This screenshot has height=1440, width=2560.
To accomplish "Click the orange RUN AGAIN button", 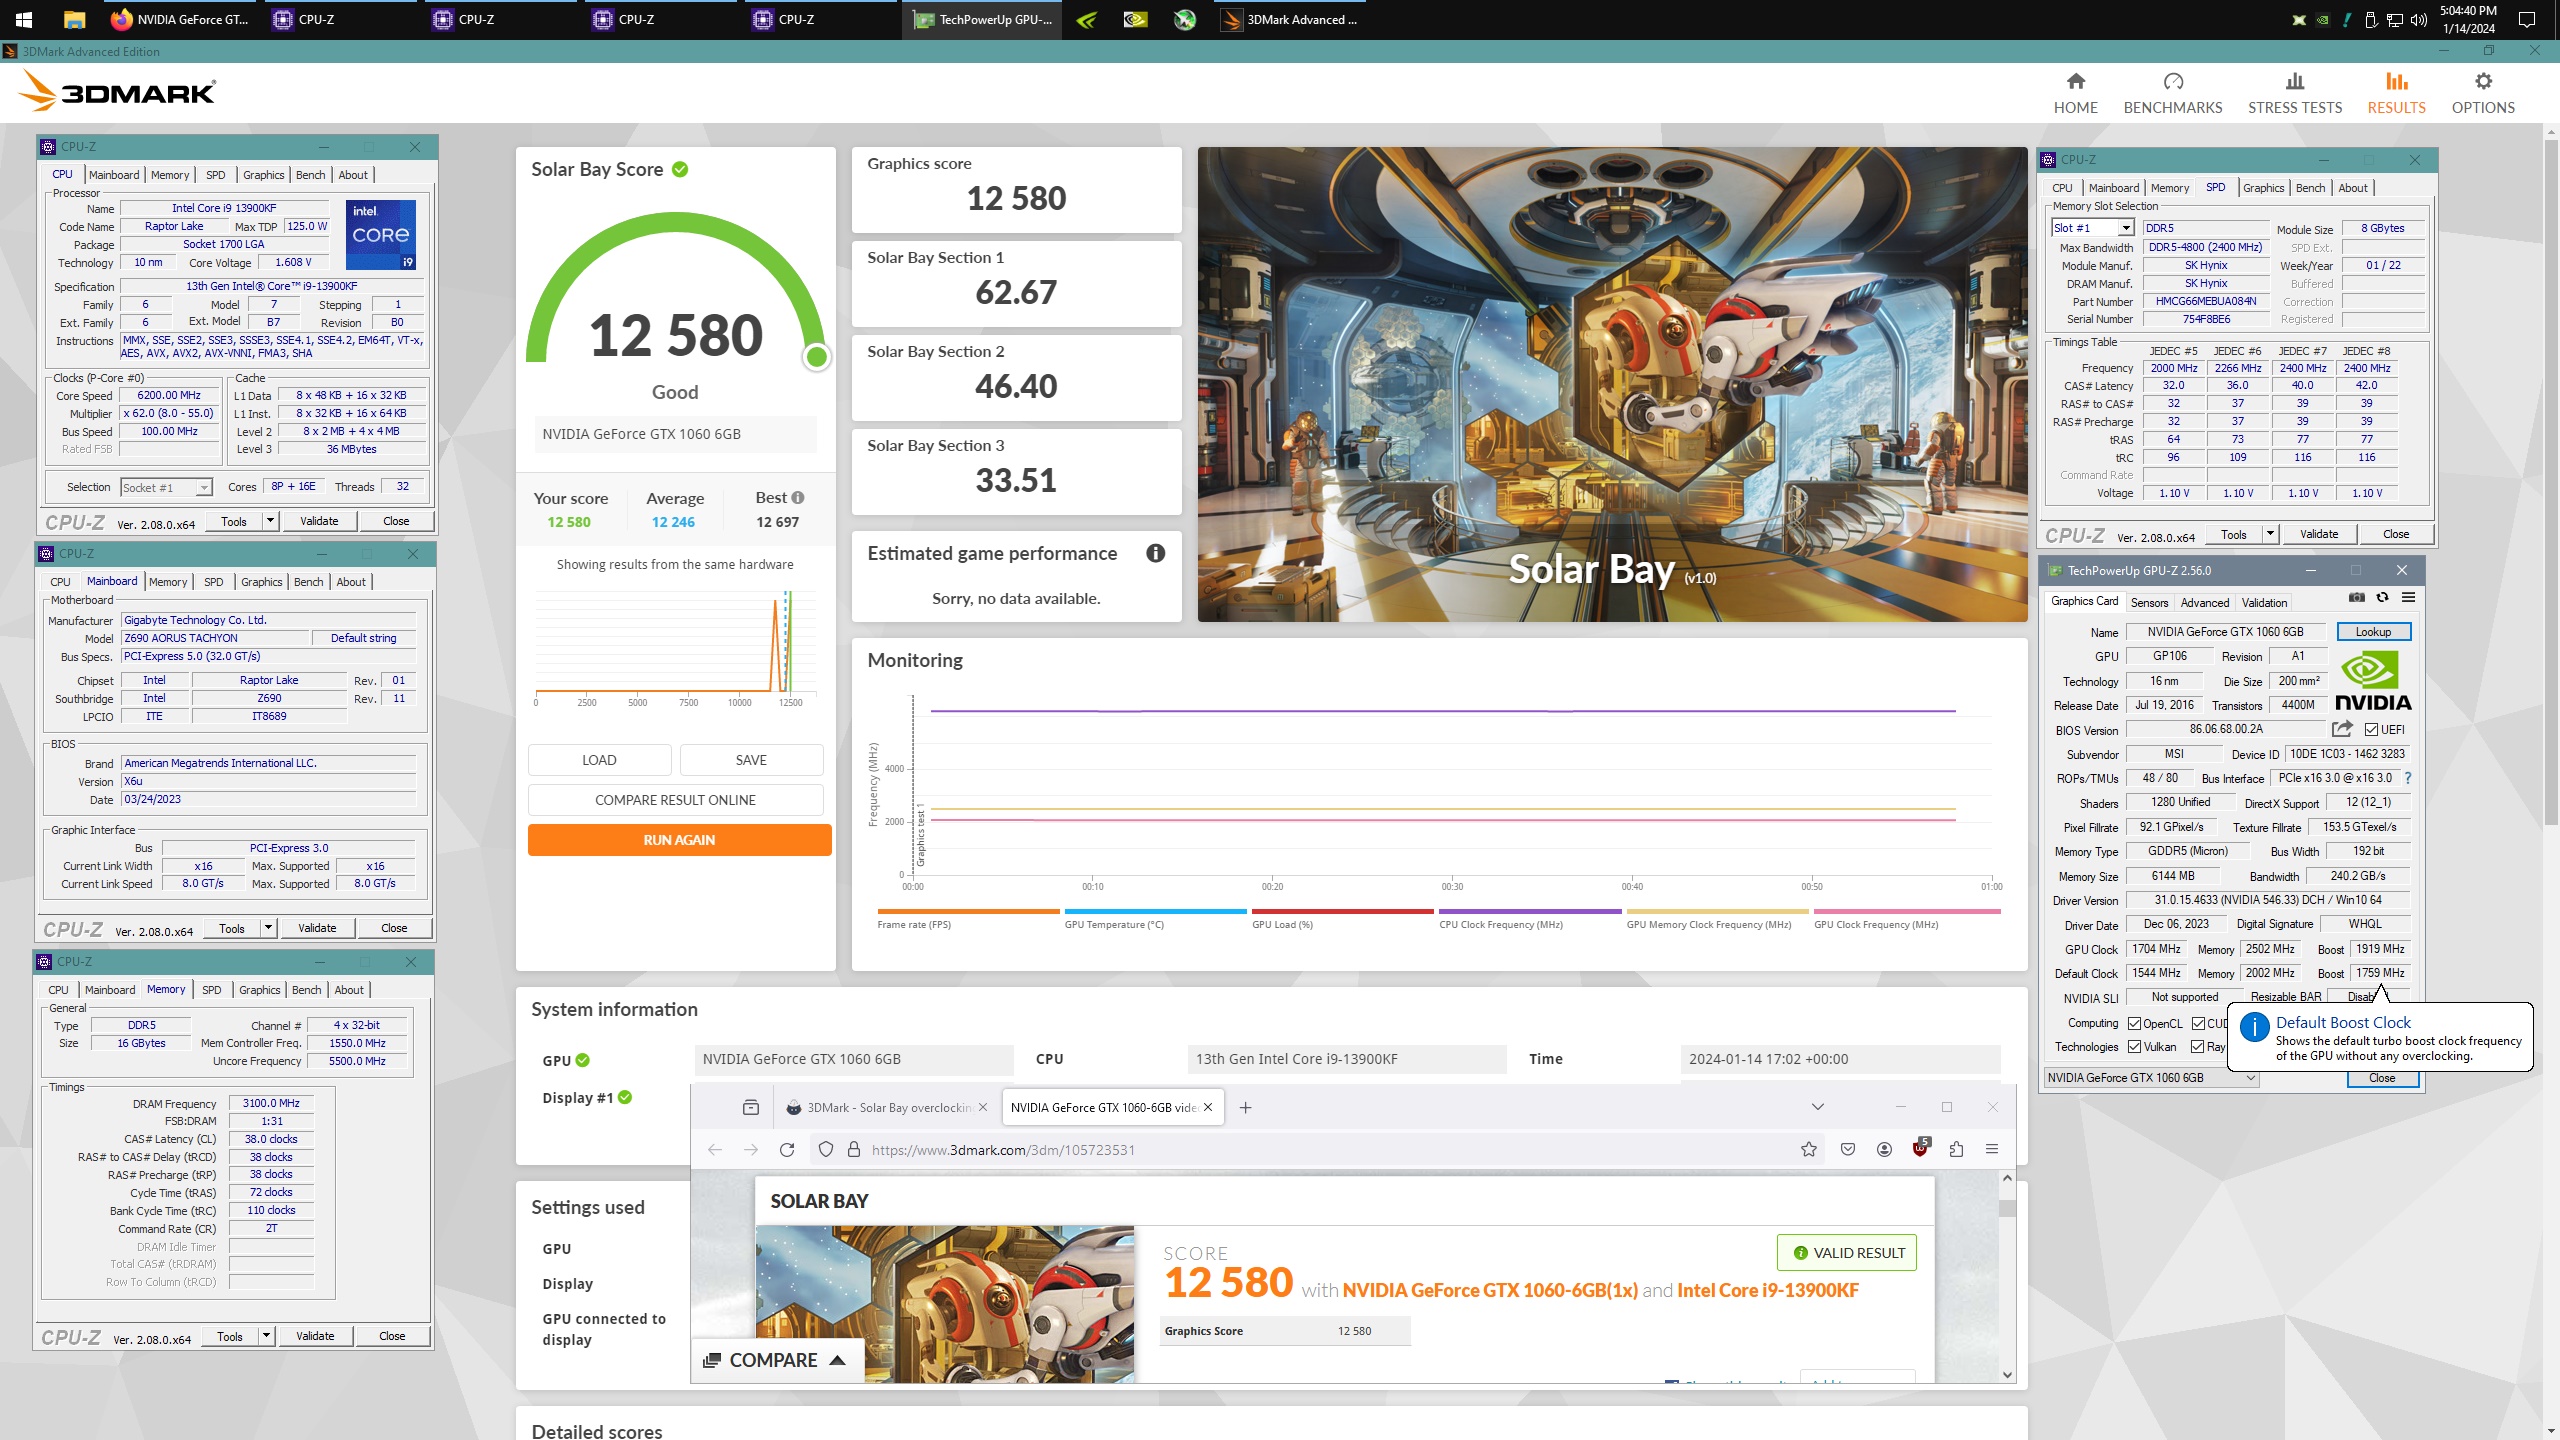I will tap(679, 840).
